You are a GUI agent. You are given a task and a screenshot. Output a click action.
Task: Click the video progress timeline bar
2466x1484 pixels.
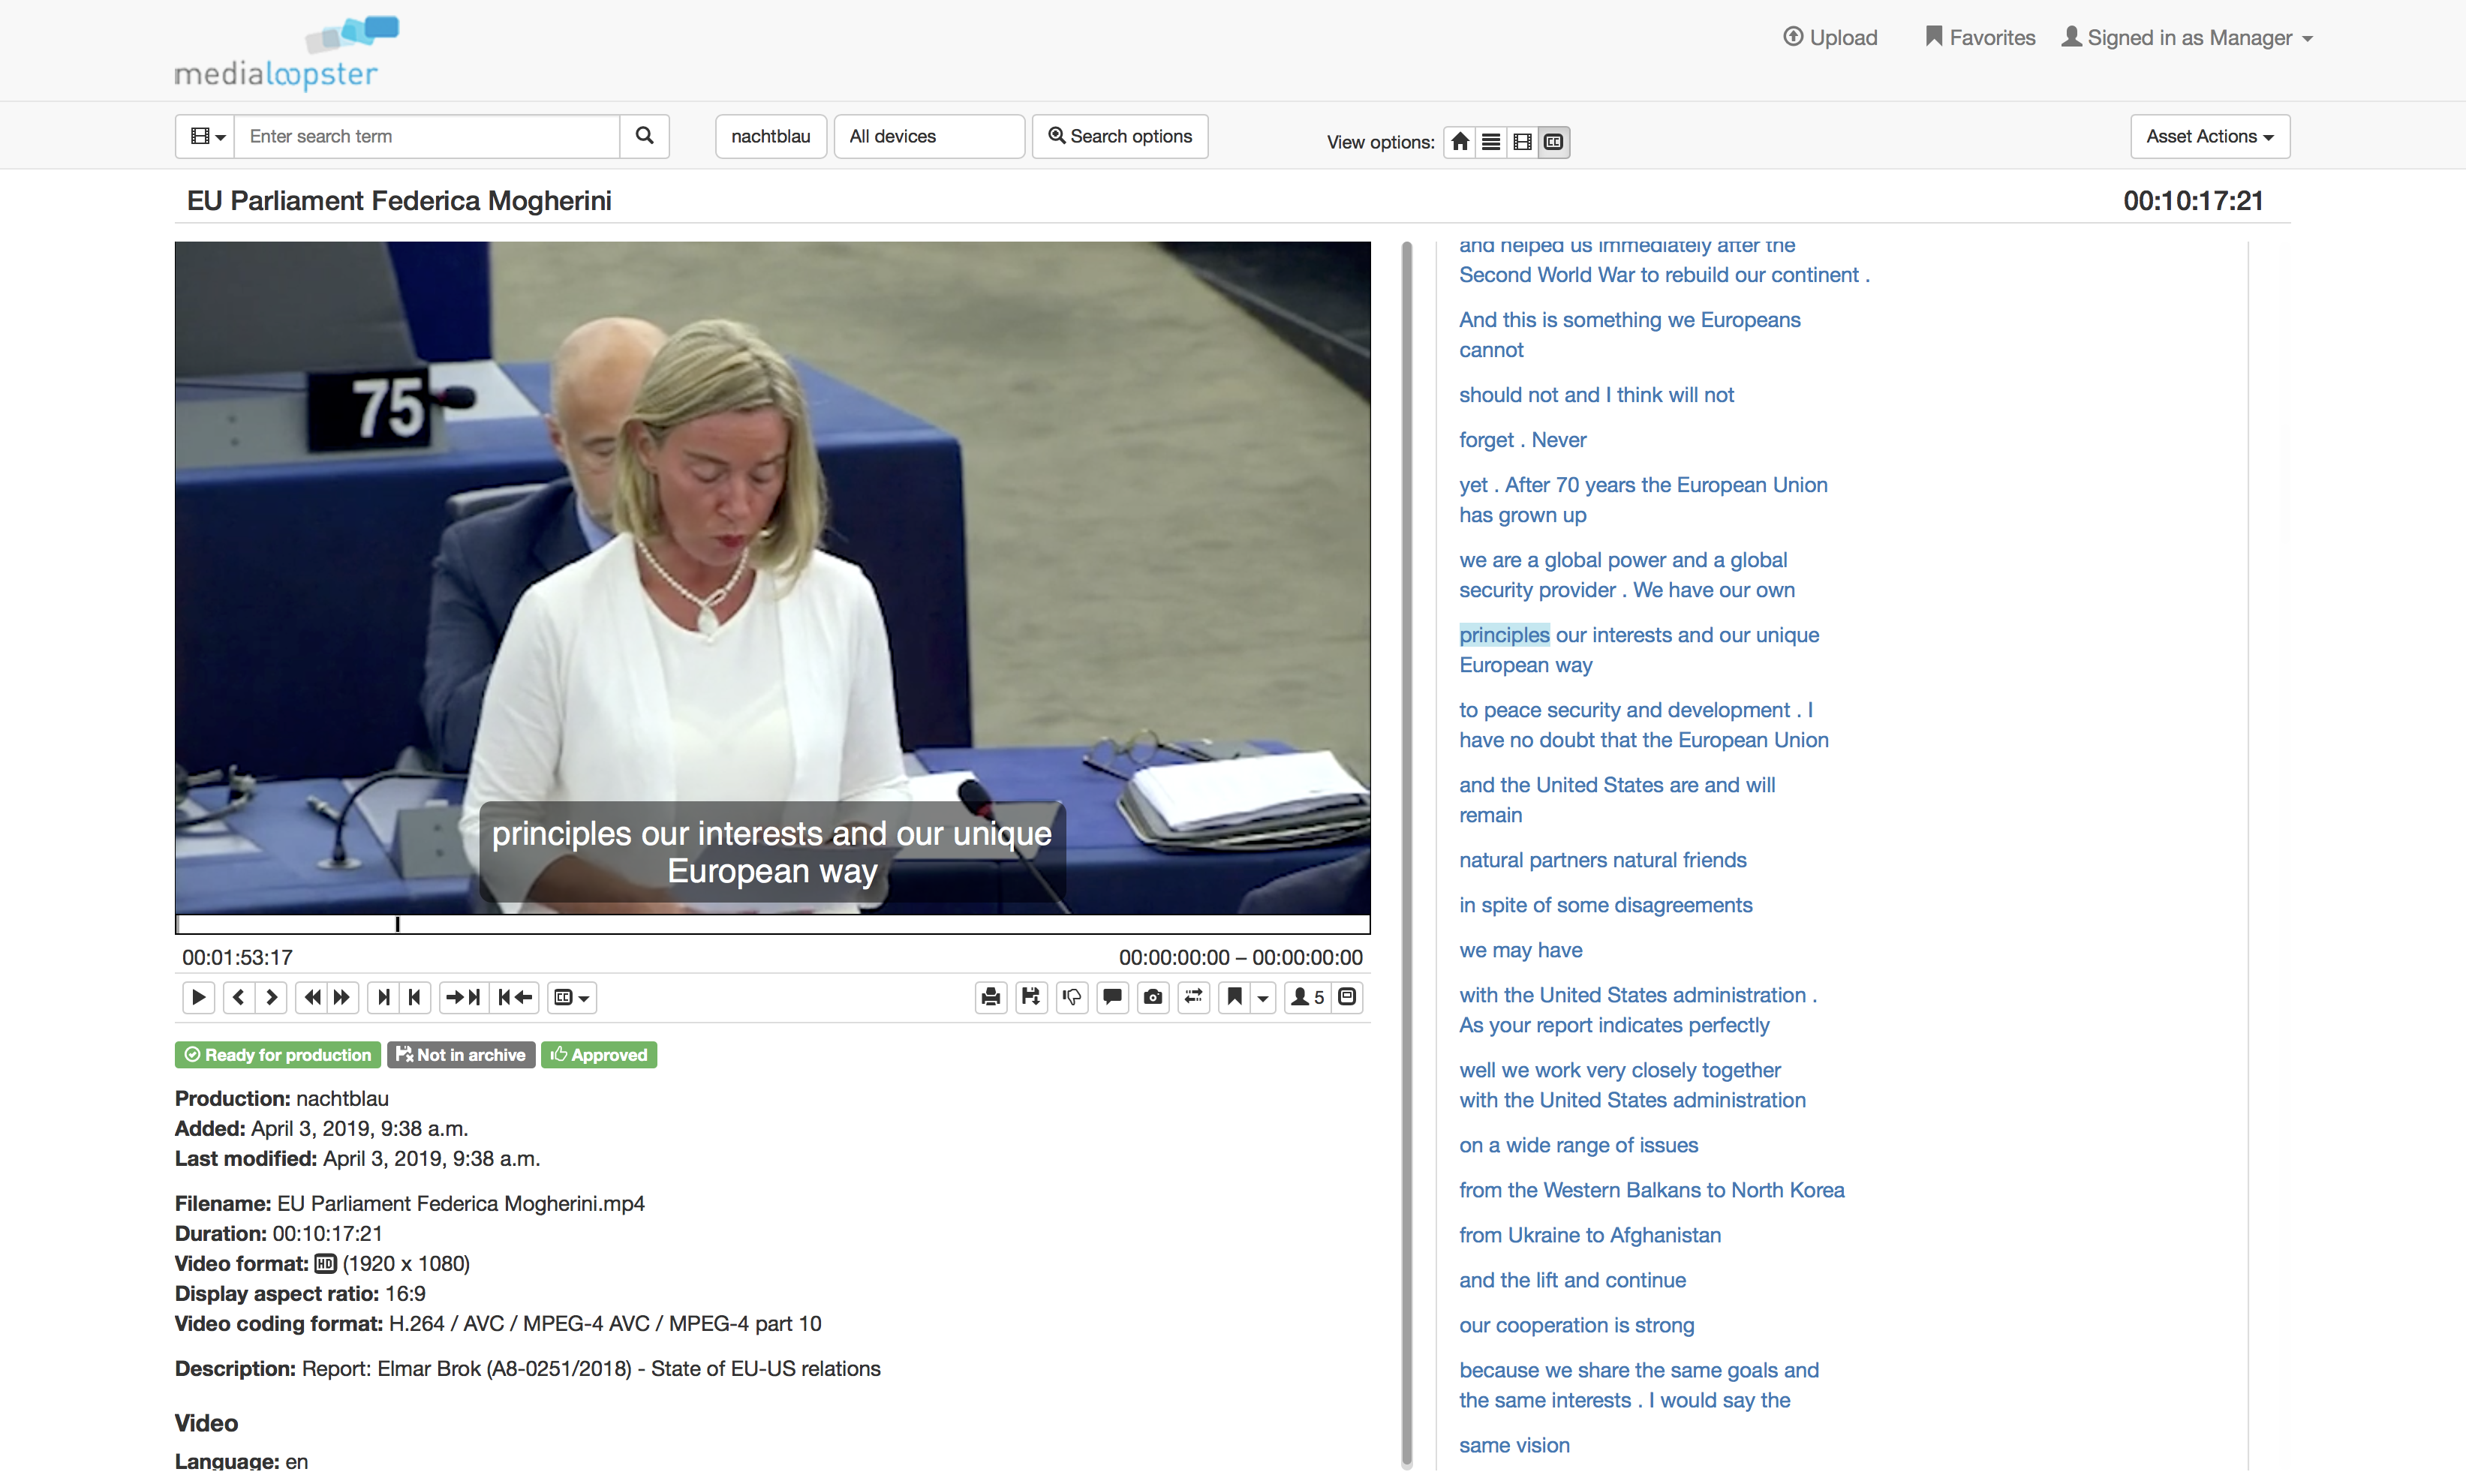click(772, 924)
